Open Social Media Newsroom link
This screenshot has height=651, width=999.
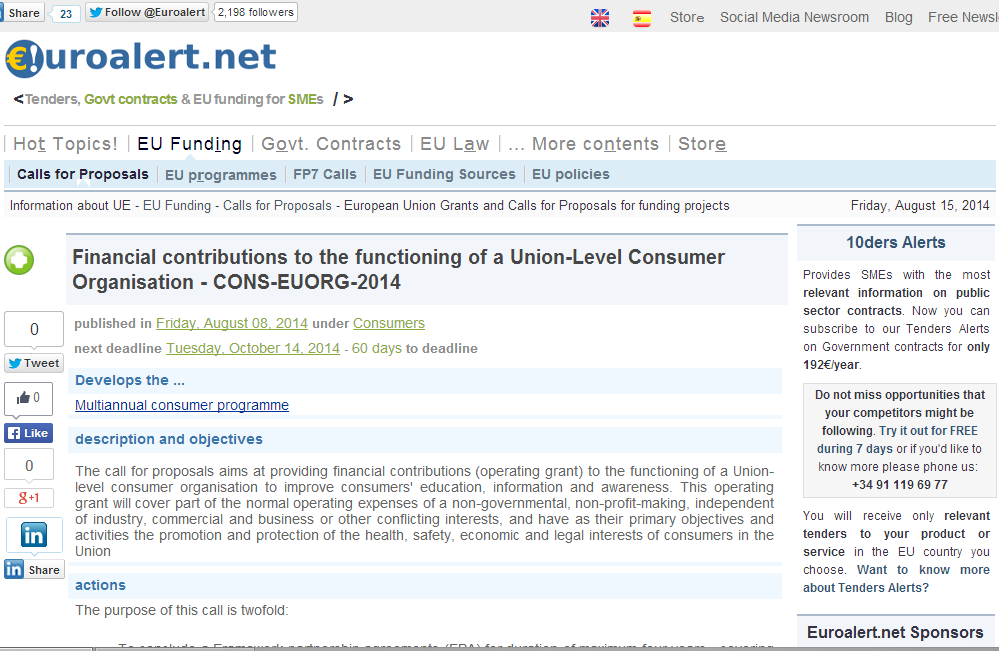point(794,17)
